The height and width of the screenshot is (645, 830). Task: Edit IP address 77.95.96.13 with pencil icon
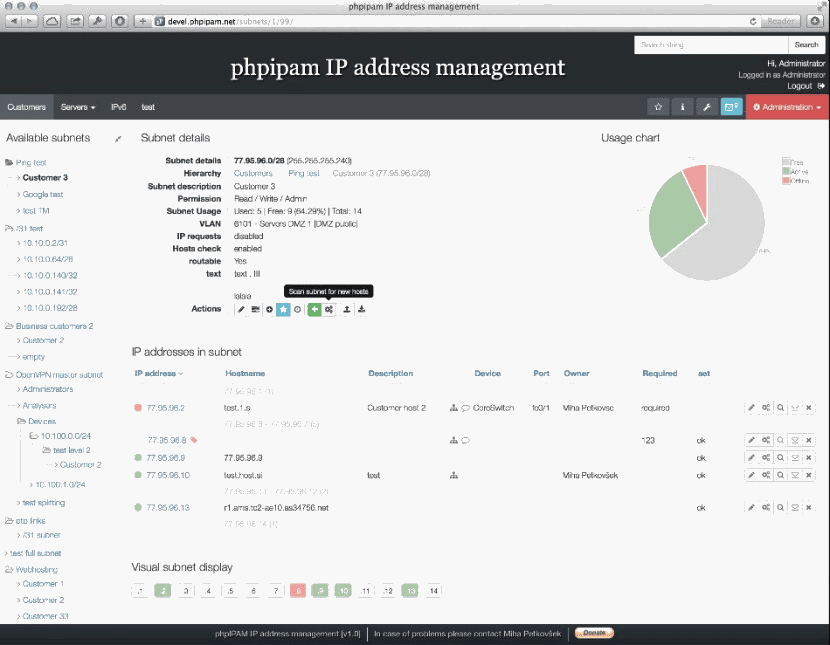coord(751,507)
